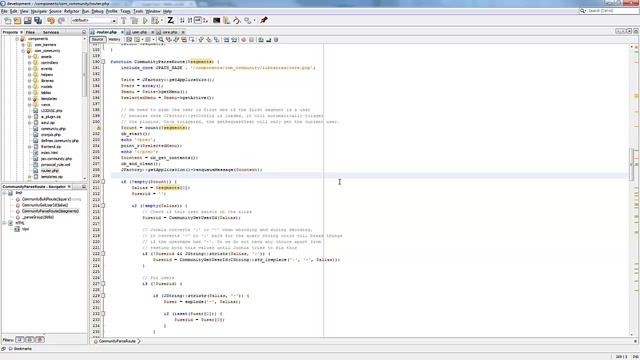Select router.php in the project tree

49,171
